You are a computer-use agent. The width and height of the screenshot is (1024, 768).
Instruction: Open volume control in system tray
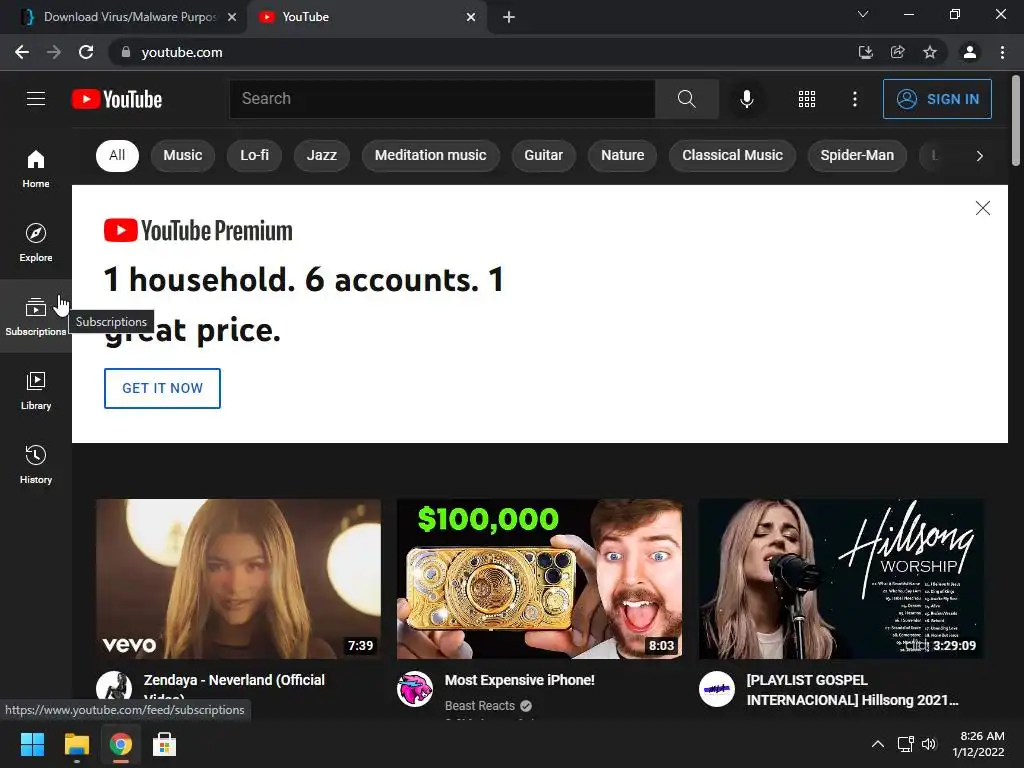(x=929, y=744)
